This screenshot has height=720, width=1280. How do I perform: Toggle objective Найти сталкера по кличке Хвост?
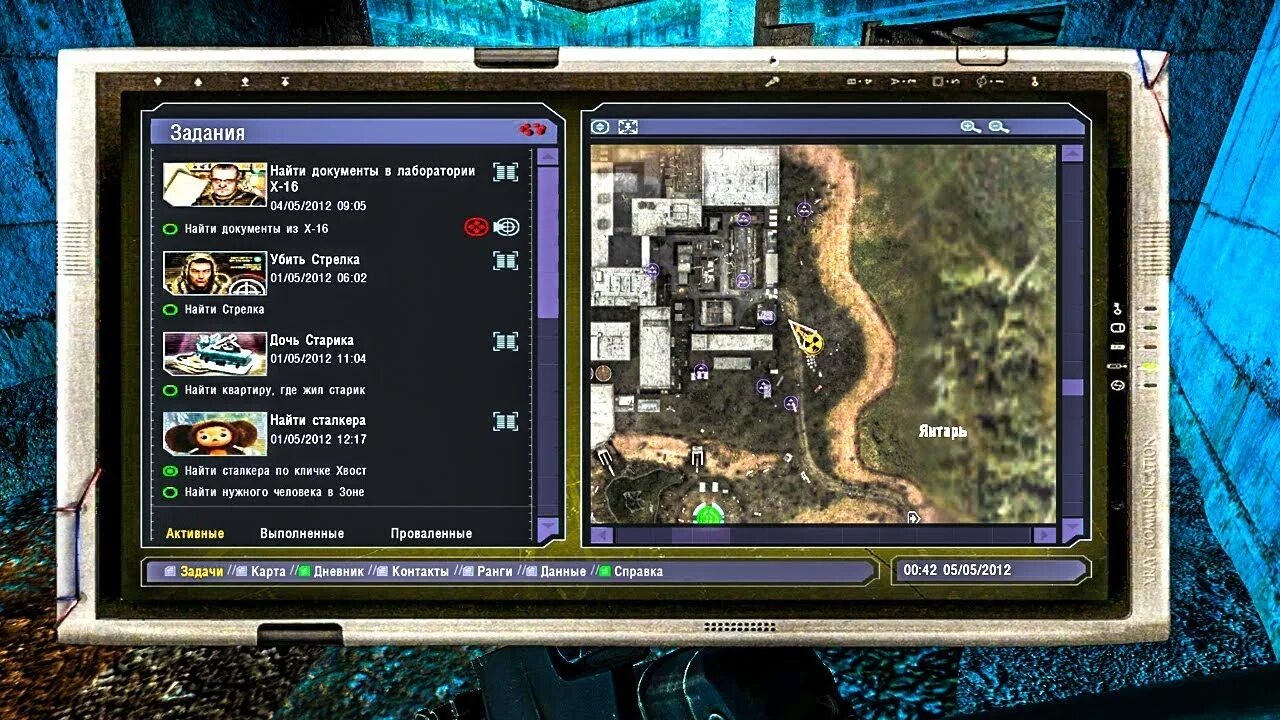coord(170,471)
